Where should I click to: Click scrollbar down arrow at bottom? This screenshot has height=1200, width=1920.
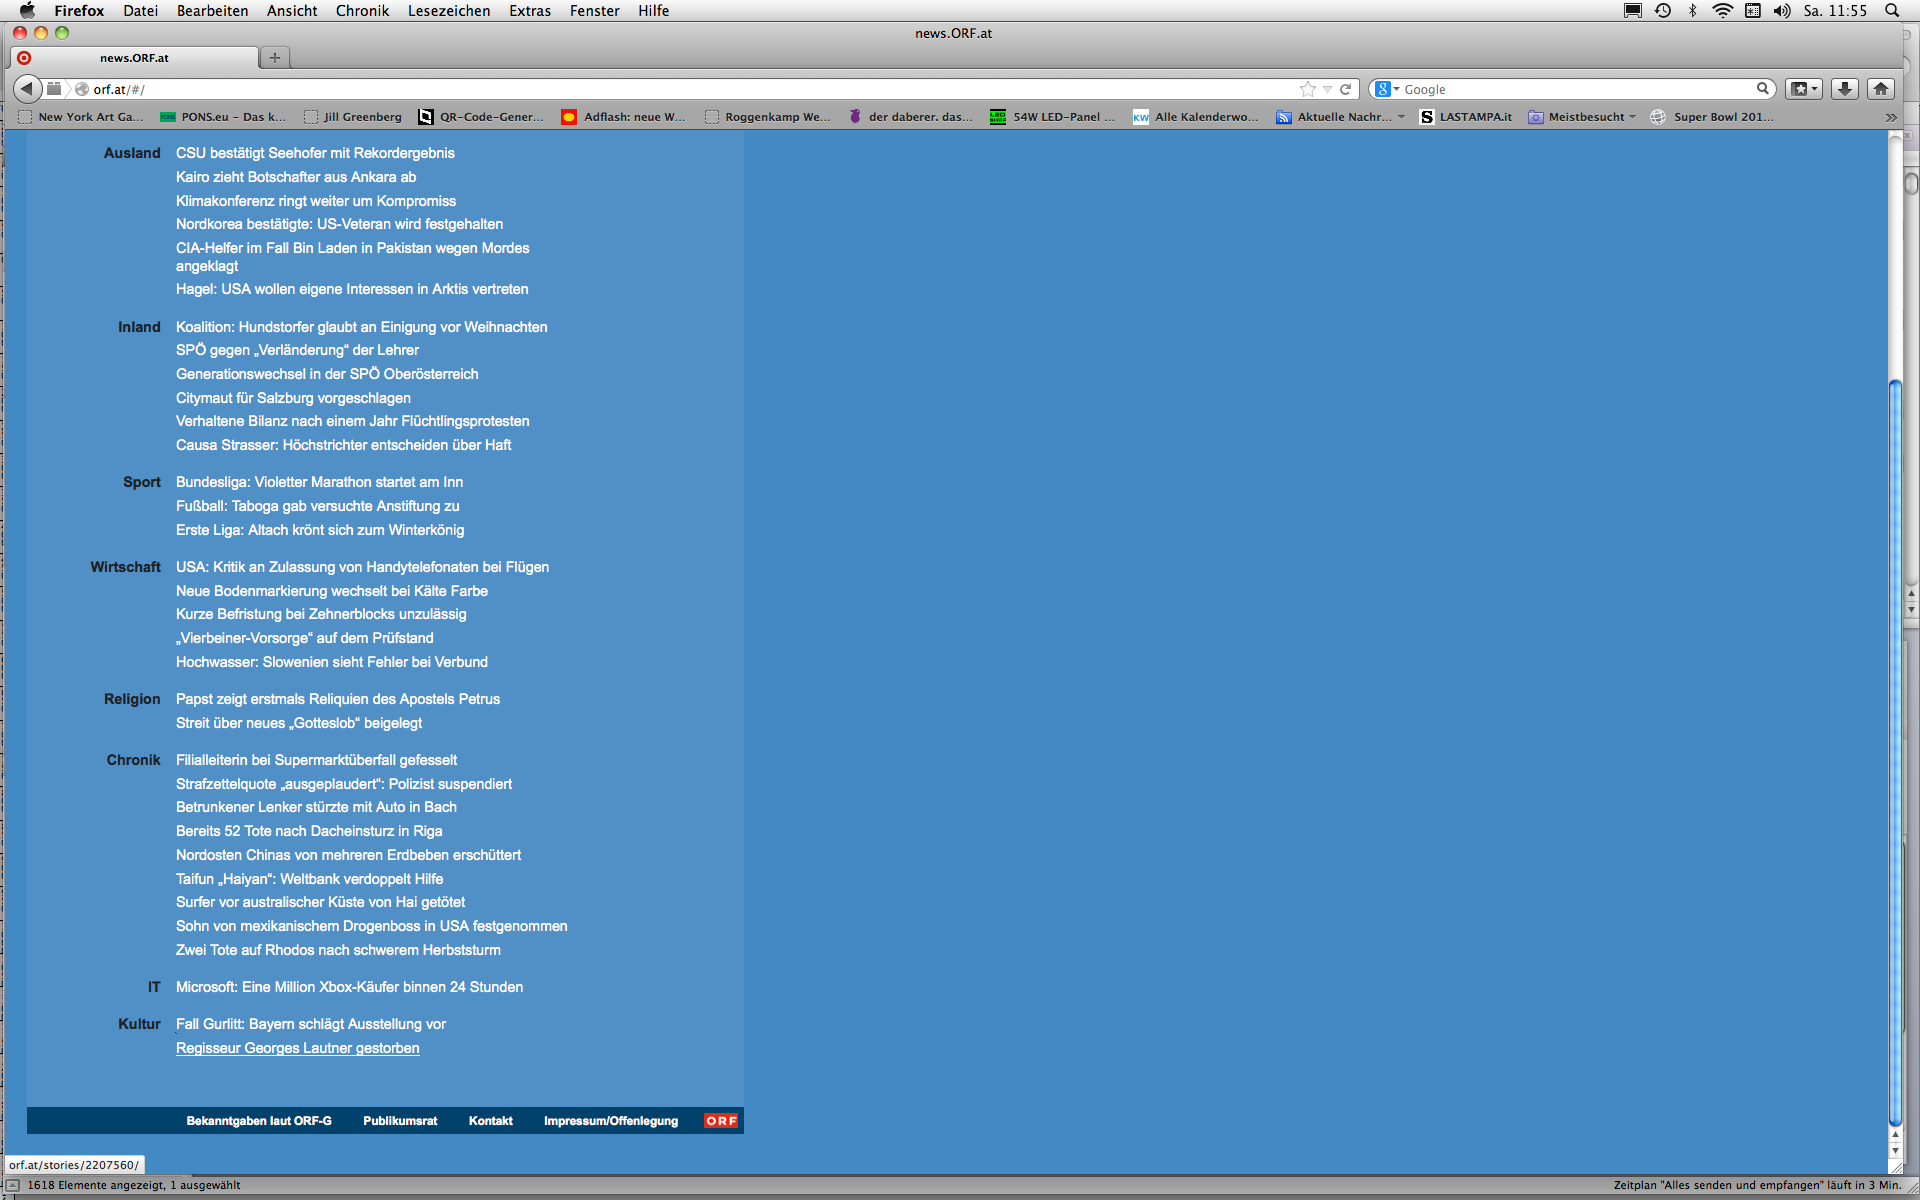point(1895,1151)
